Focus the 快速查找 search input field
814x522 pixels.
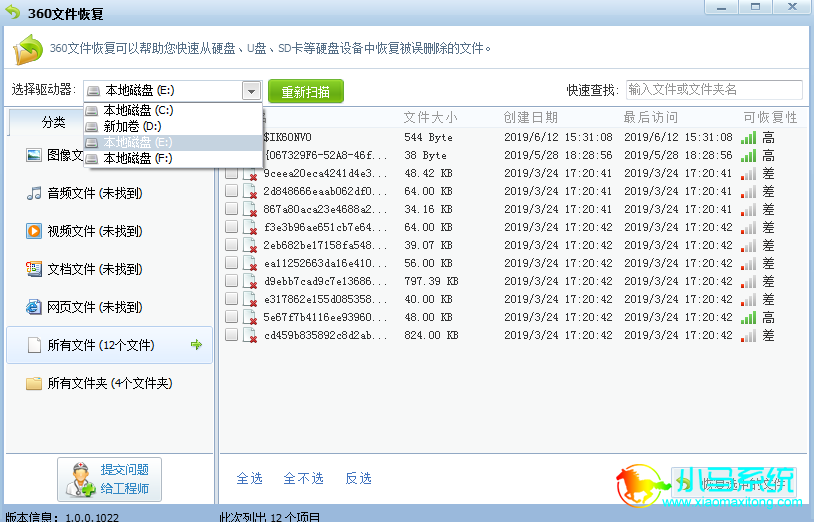pyautogui.click(x=714, y=90)
